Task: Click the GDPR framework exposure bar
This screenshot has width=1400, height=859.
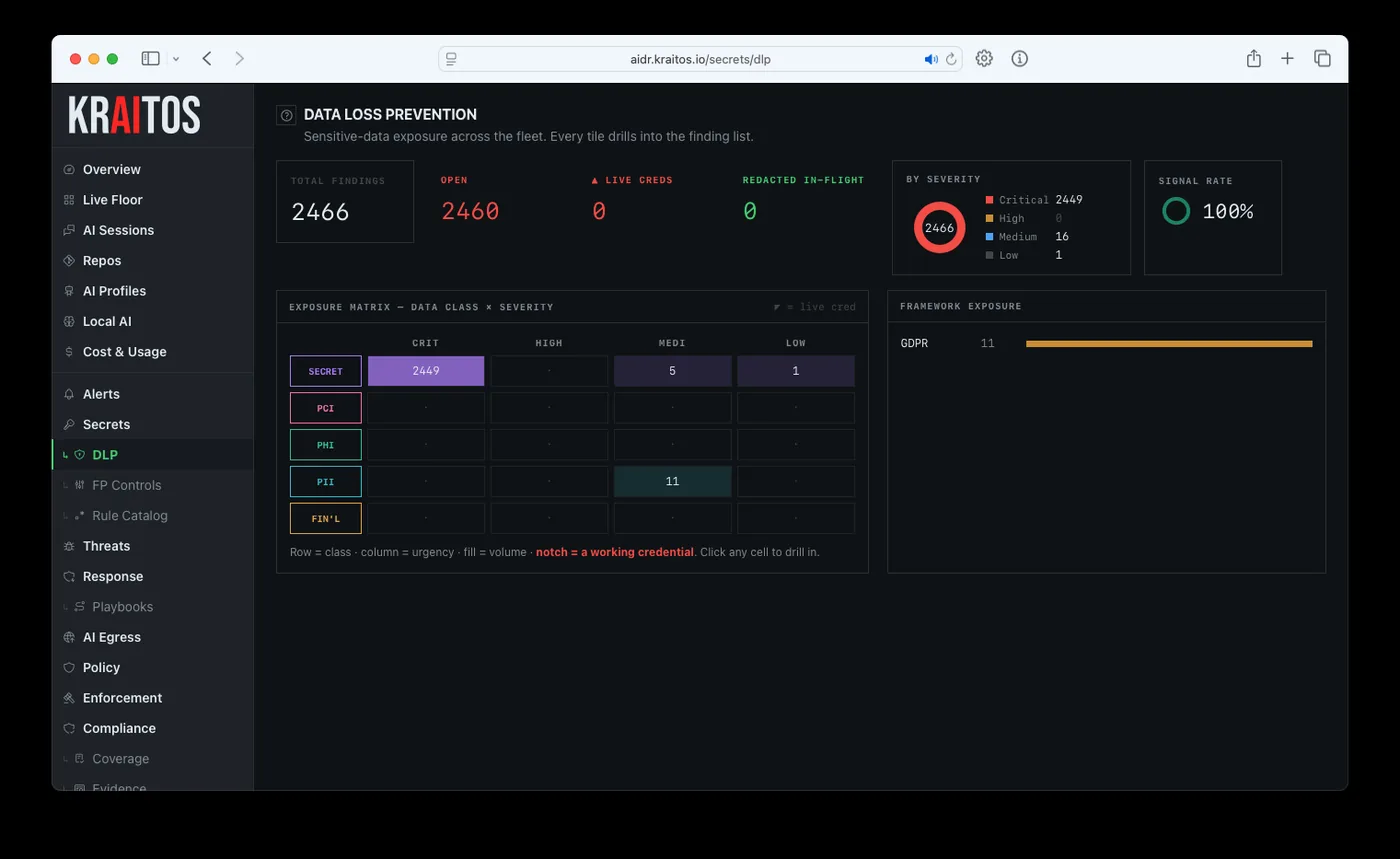Action: (x=1169, y=344)
